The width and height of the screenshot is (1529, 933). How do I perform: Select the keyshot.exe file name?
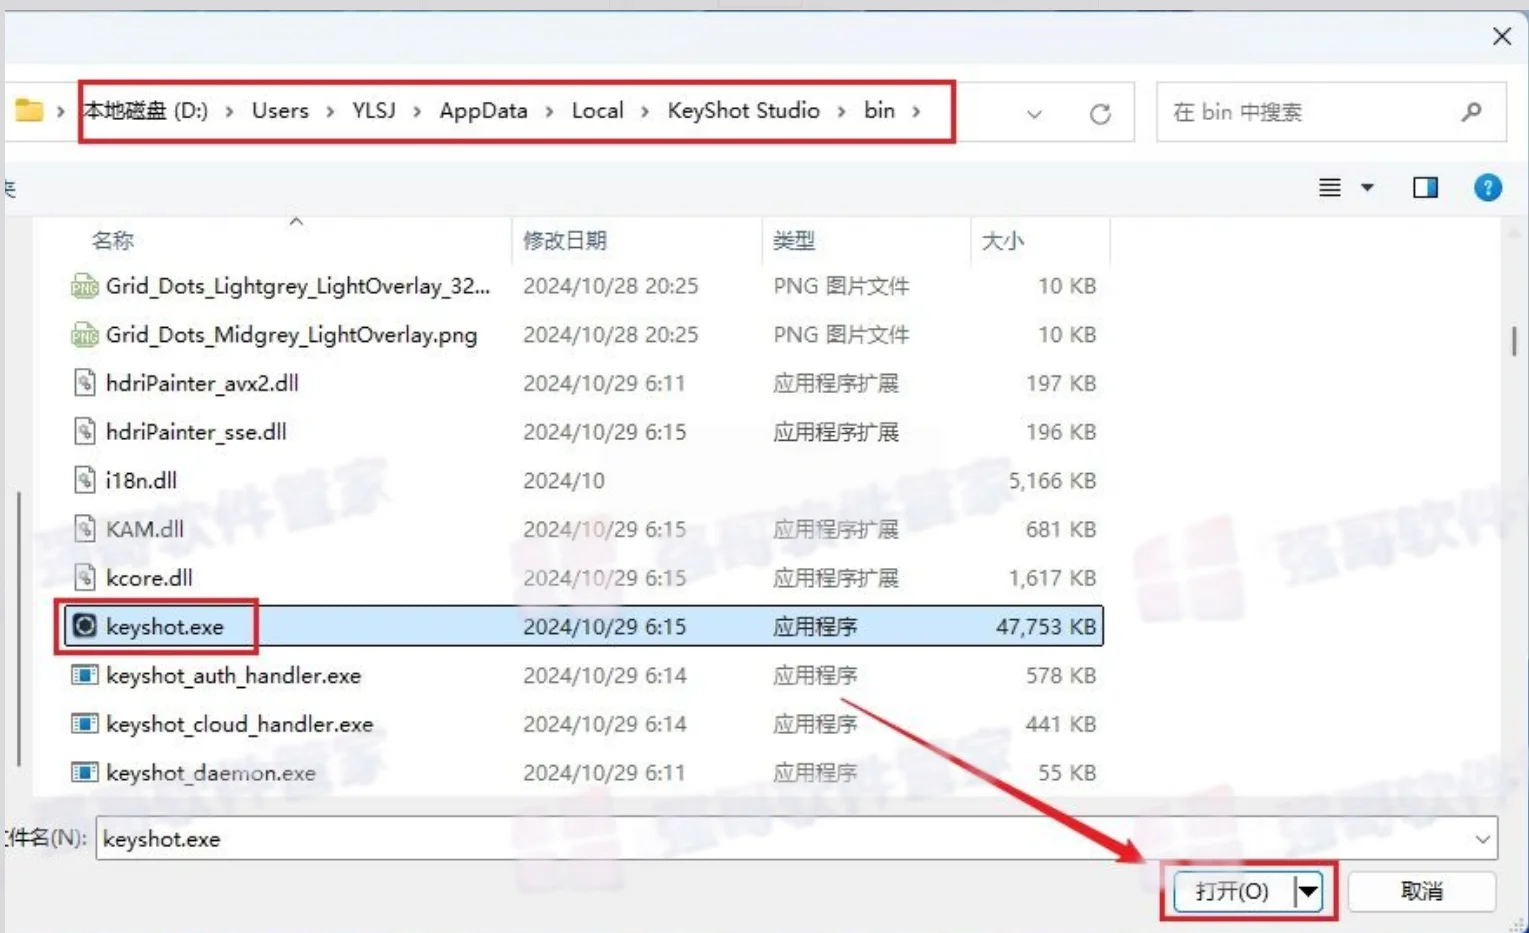point(165,627)
